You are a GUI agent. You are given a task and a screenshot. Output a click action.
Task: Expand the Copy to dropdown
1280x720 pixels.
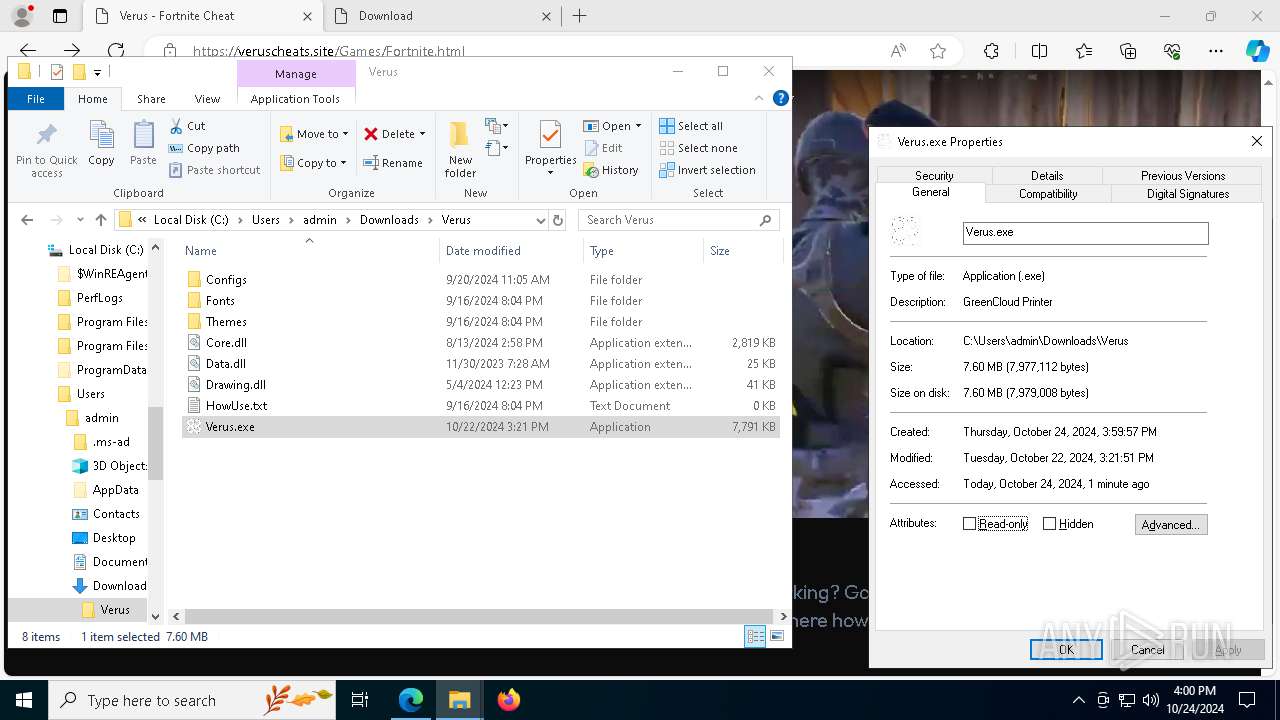[343, 163]
